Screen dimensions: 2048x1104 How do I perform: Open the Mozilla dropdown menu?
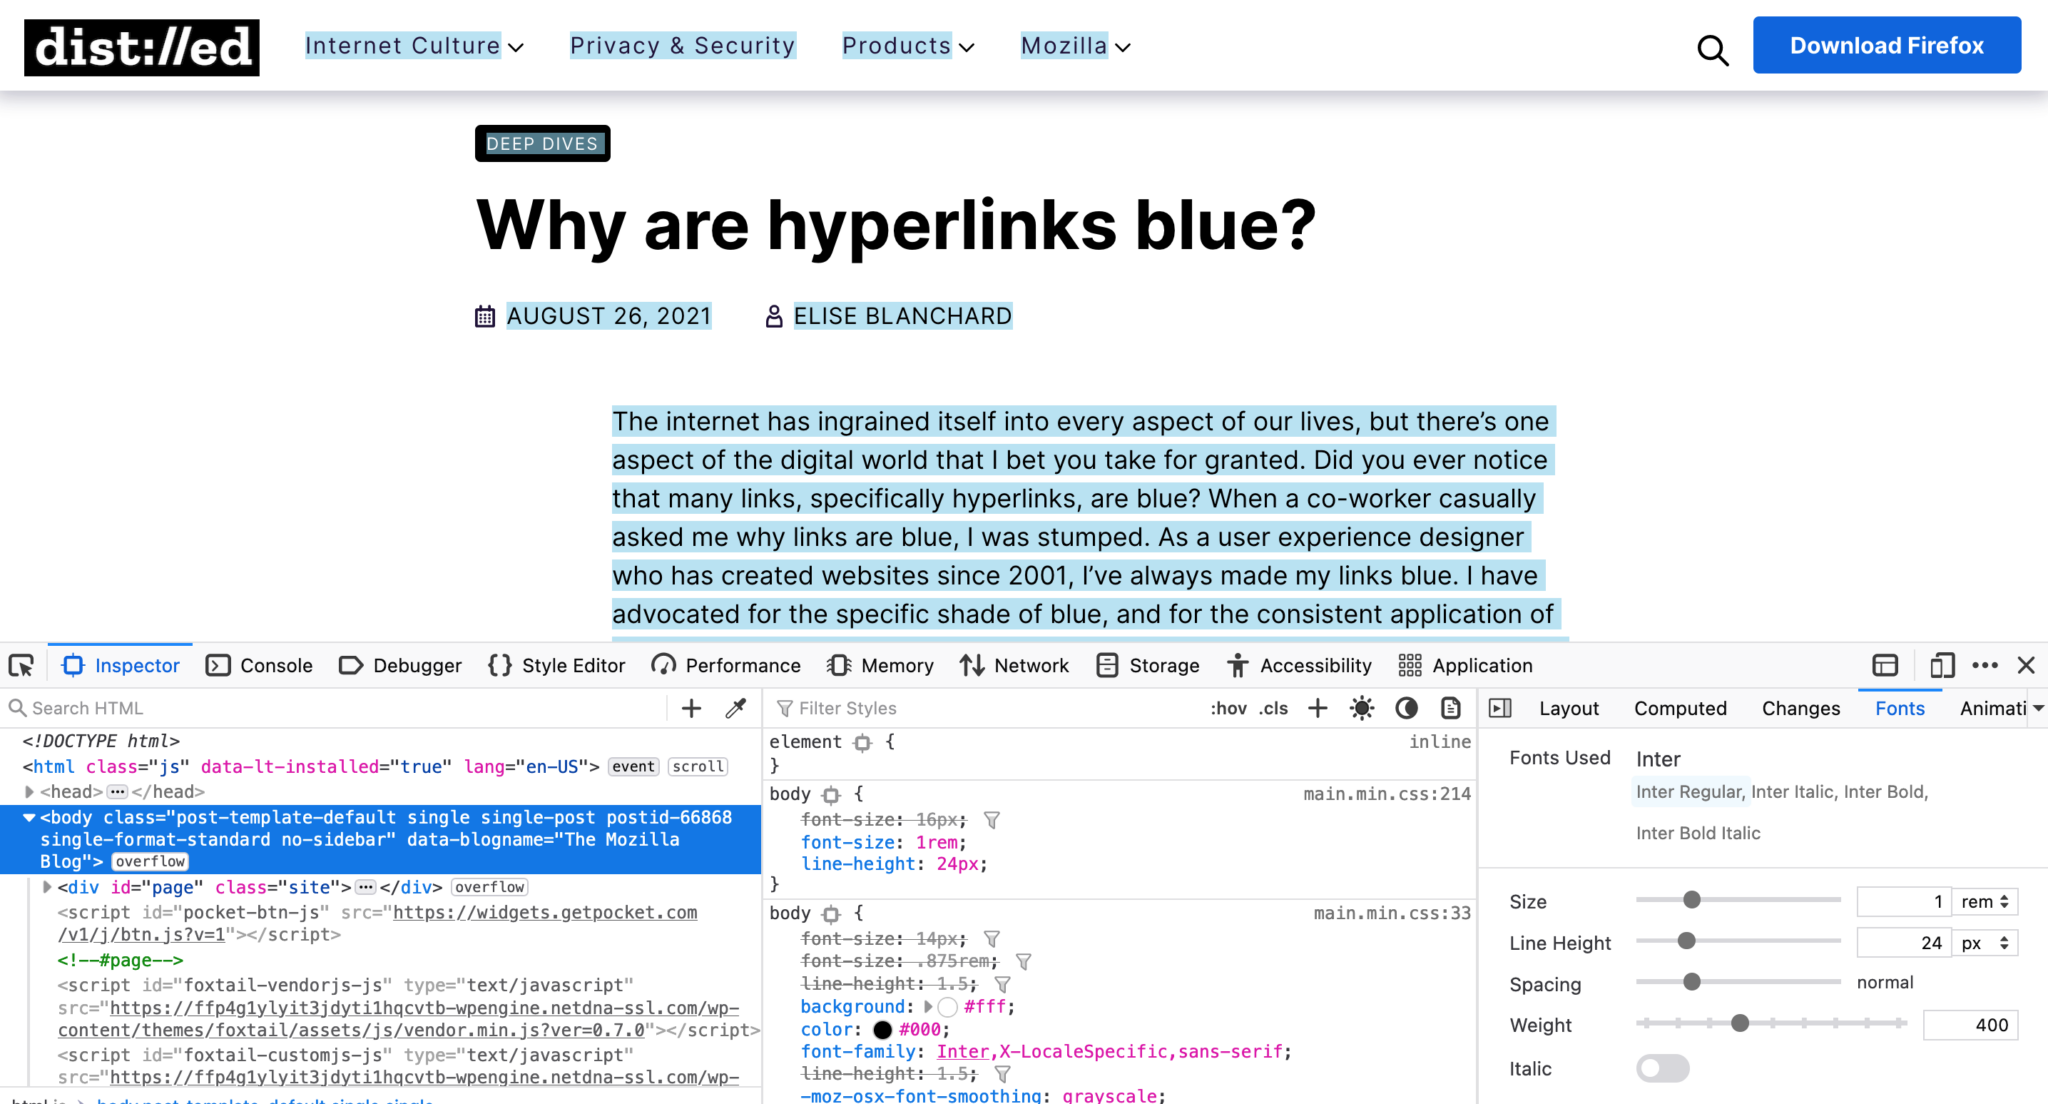[1076, 46]
